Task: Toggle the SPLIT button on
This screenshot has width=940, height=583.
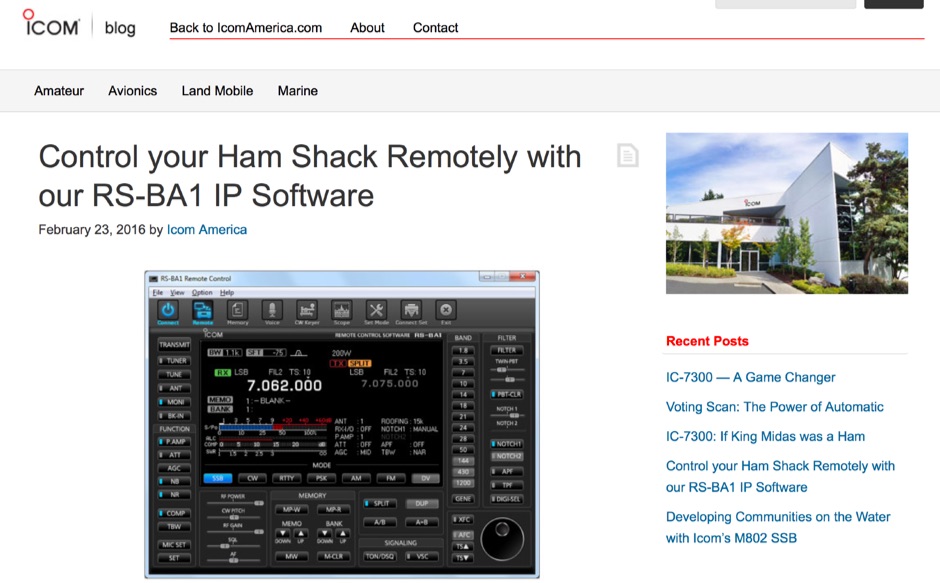Action: pos(380,504)
